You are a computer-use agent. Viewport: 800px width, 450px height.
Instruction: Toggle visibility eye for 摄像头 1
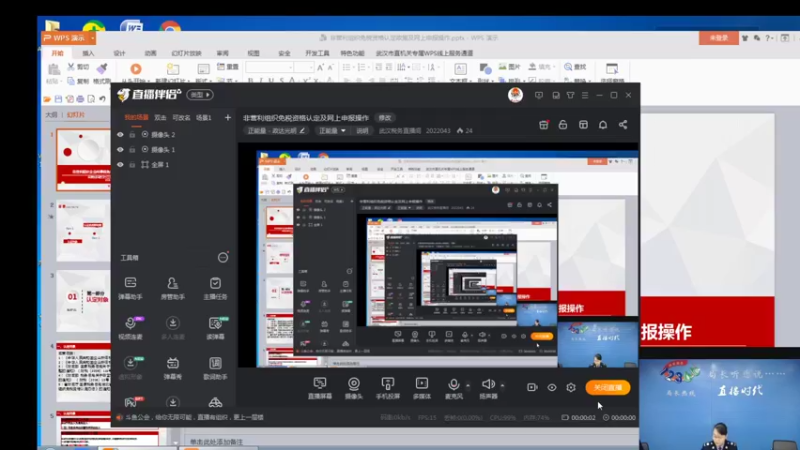pyautogui.click(x=120, y=149)
